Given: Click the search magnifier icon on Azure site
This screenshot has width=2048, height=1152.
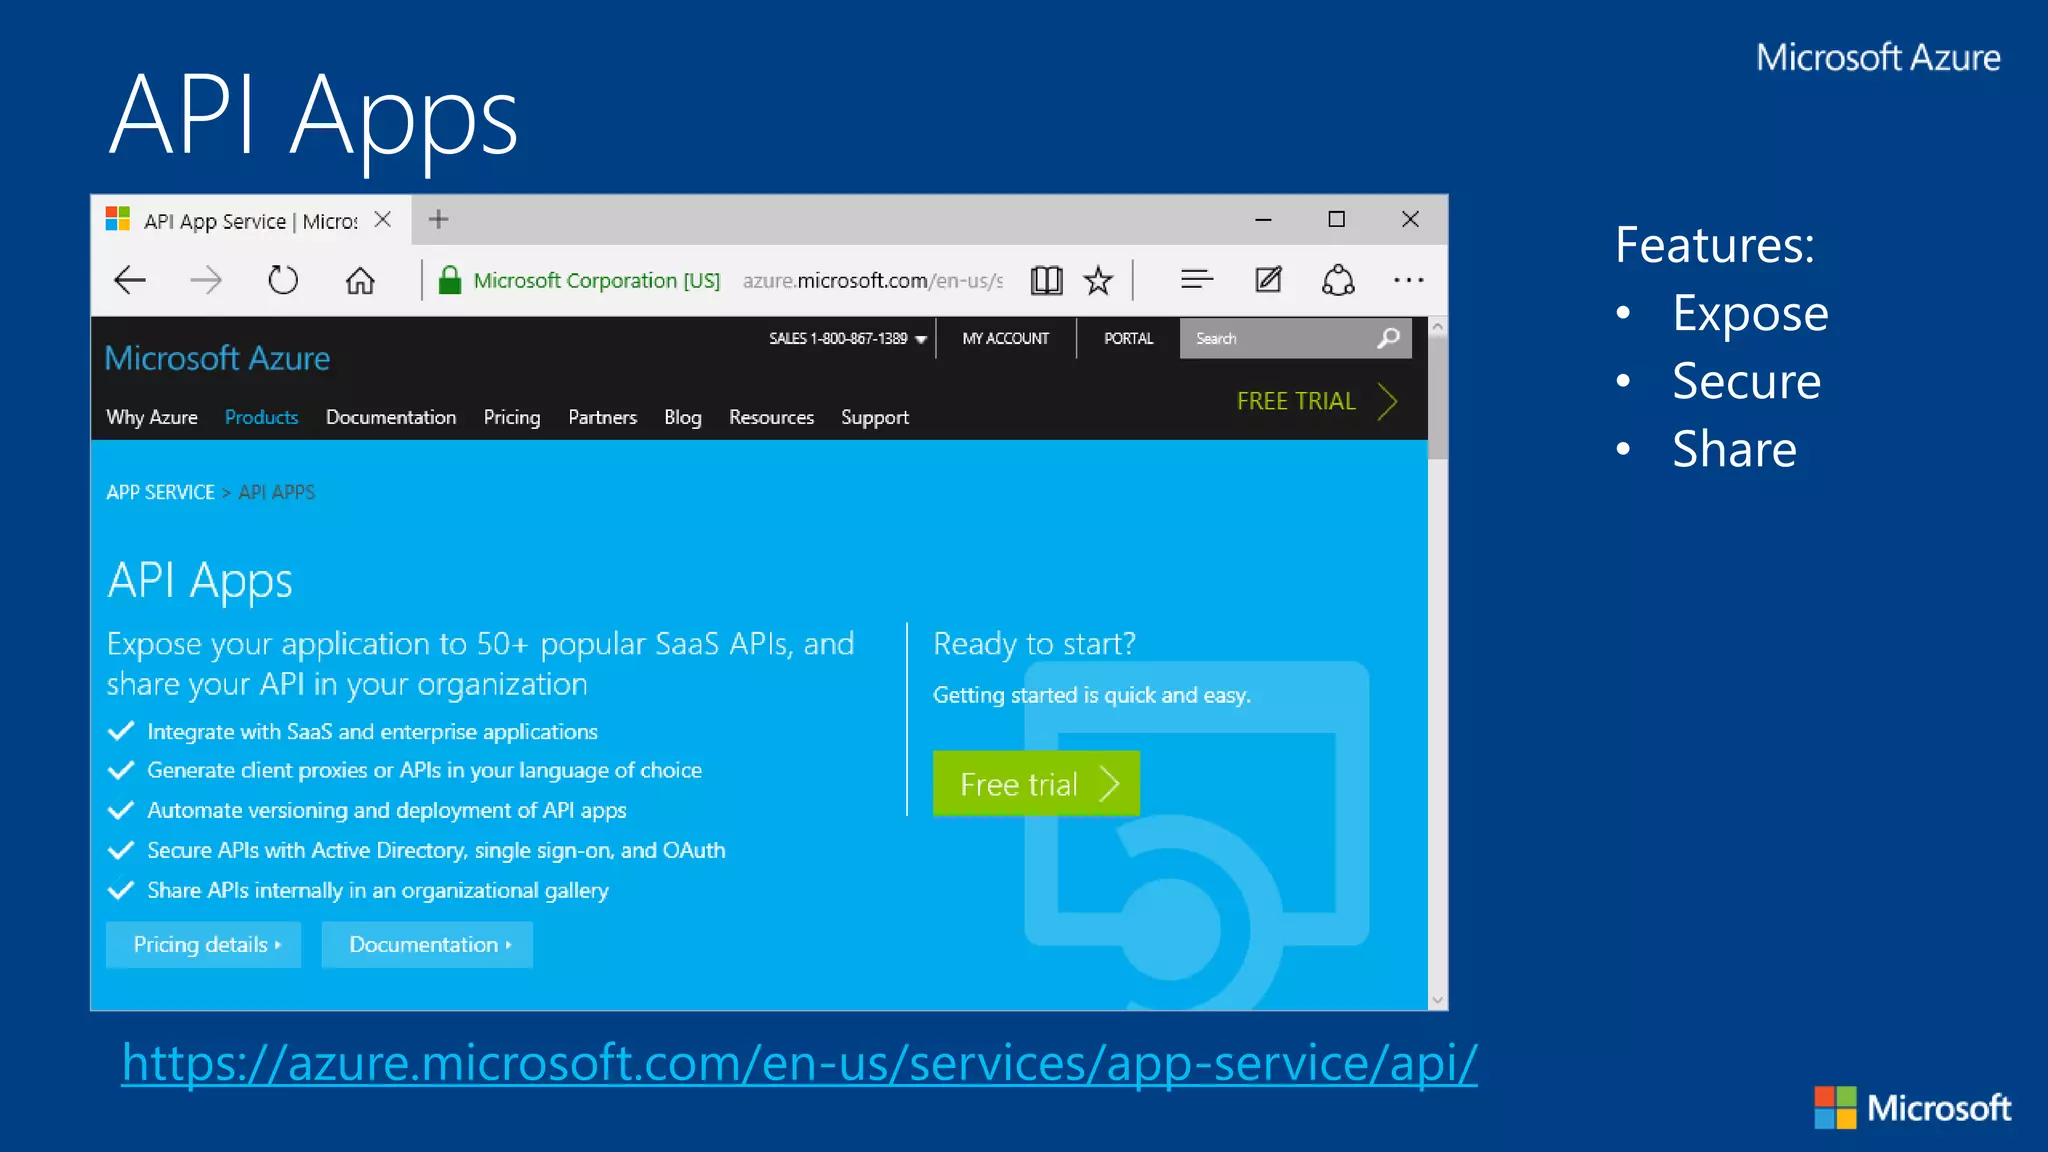Looking at the screenshot, I should point(1388,338).
